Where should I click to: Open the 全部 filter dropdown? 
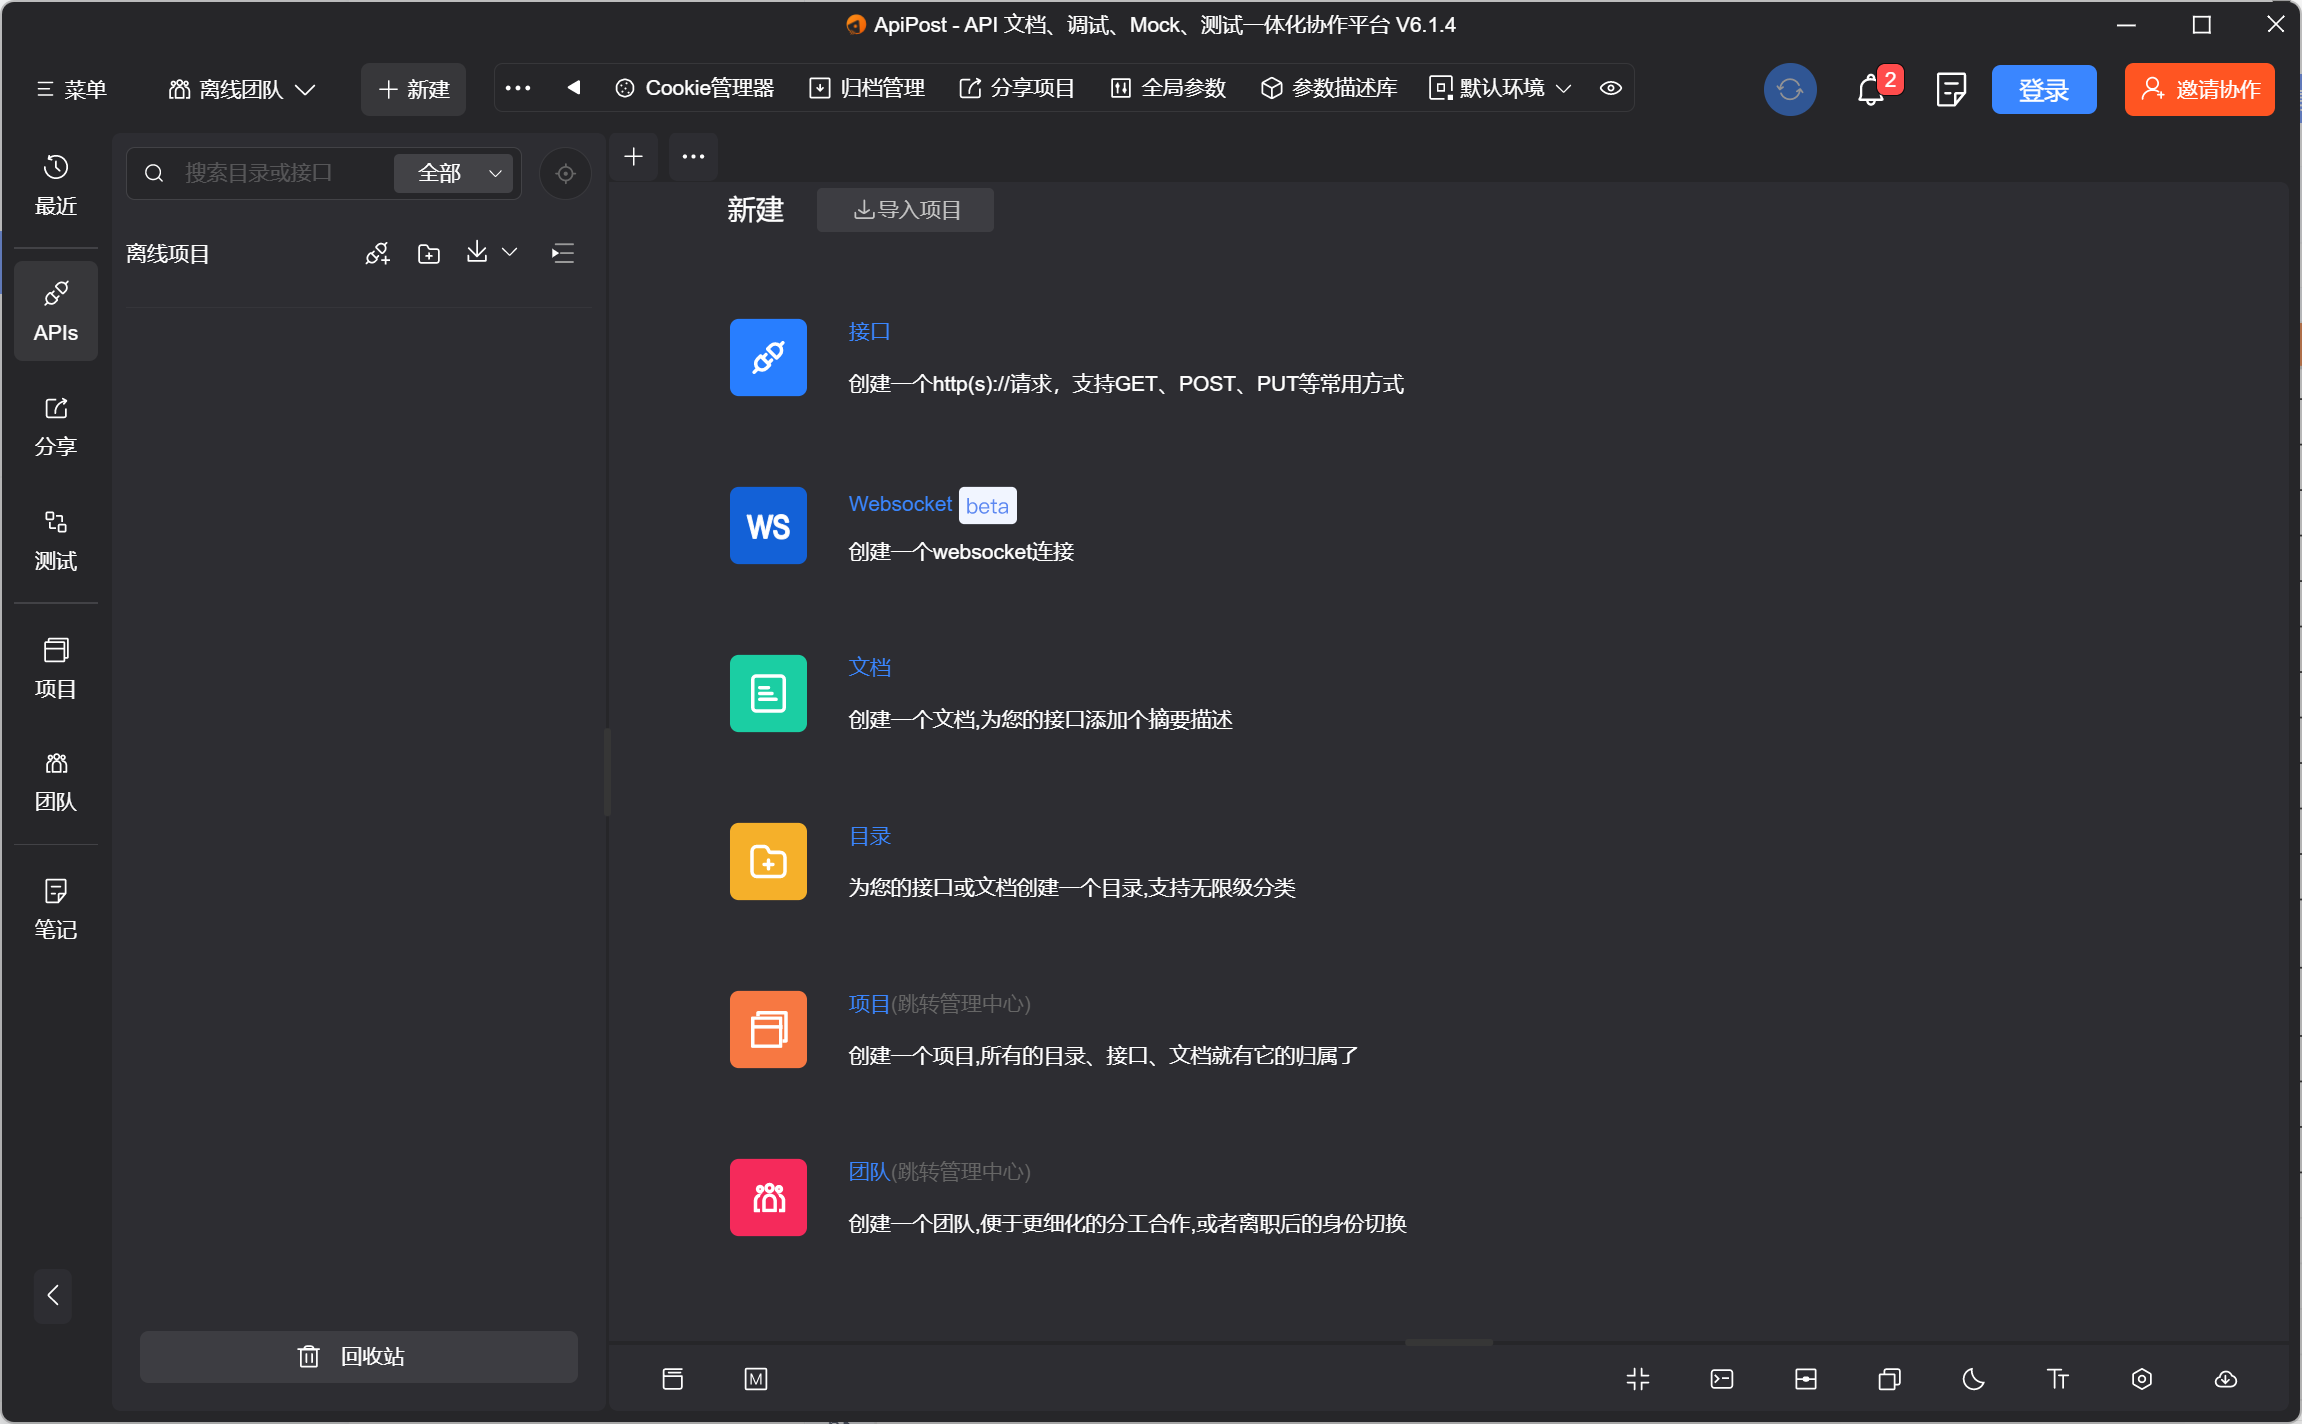coord(455,173)
